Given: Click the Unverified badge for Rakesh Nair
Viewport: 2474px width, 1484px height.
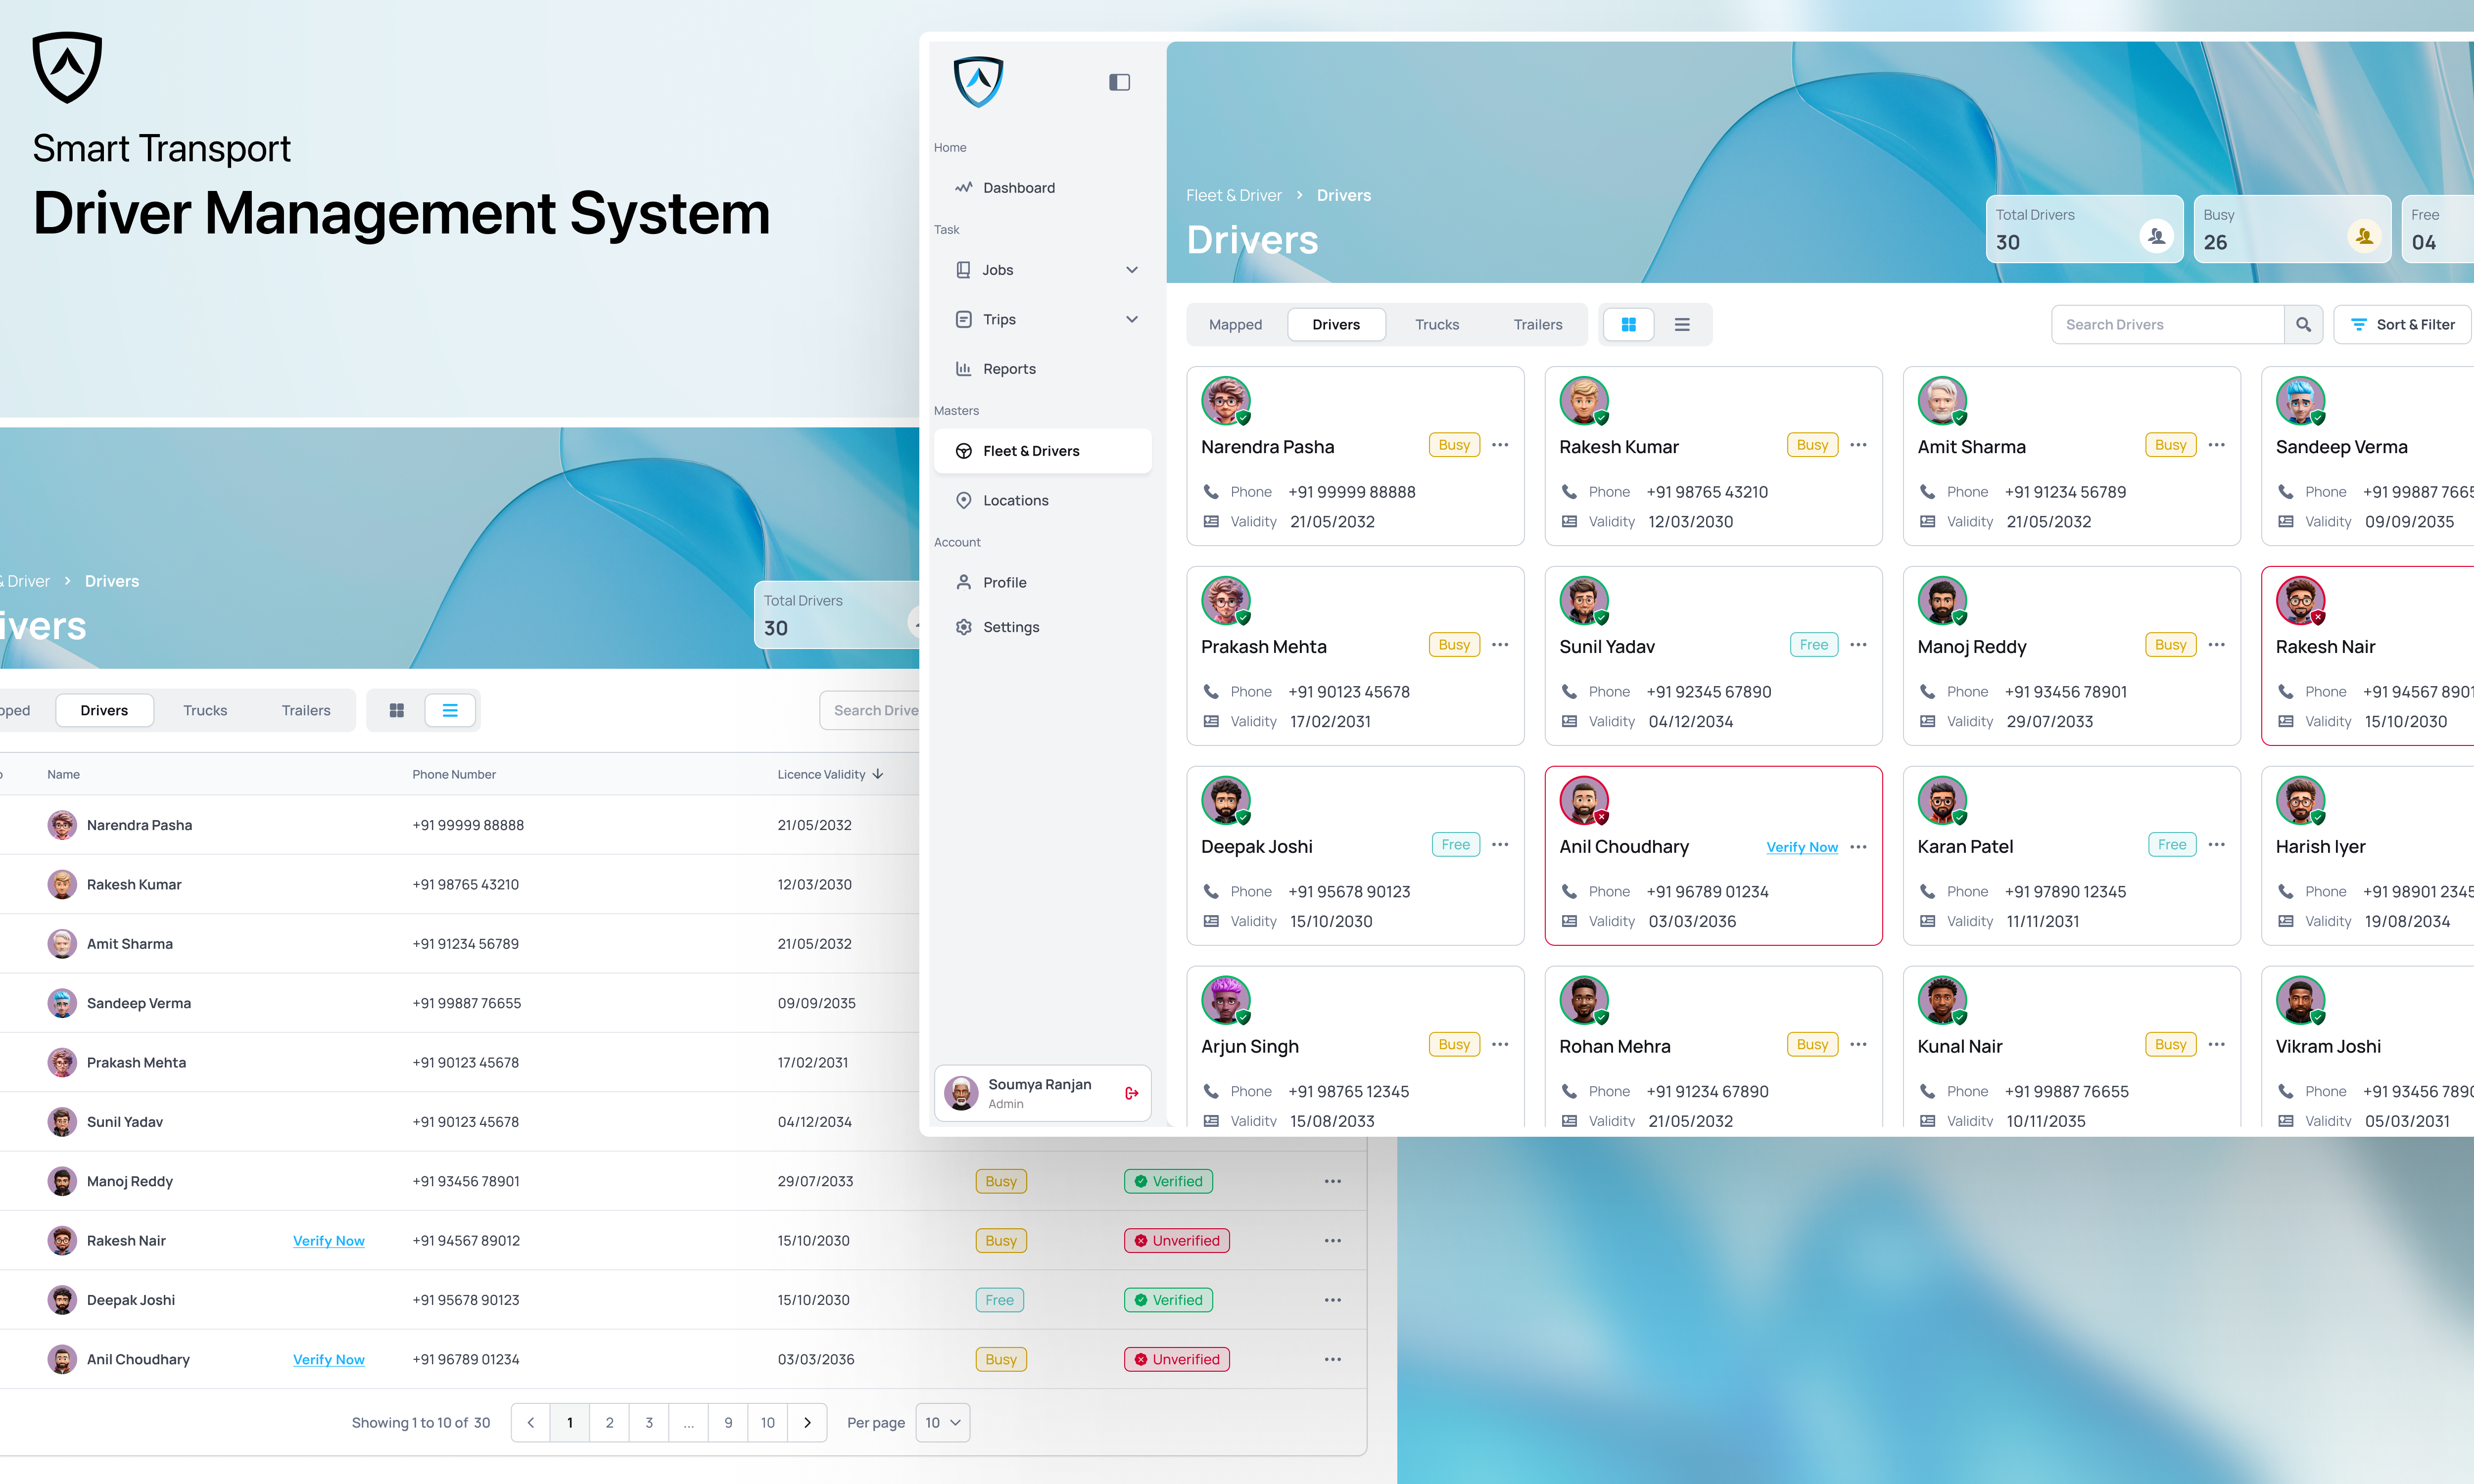Looking at the screenshot, I should click(1176, 1241).
